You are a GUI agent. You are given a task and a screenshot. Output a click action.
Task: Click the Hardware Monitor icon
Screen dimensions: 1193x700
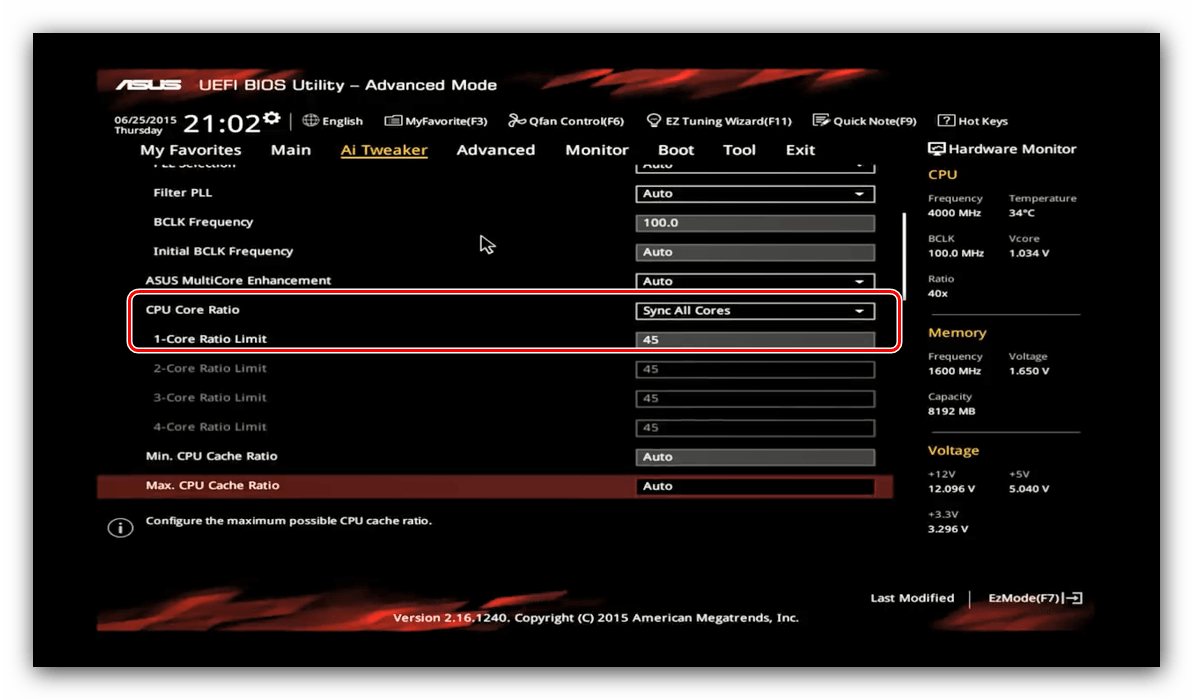click(x=937, y=149)
